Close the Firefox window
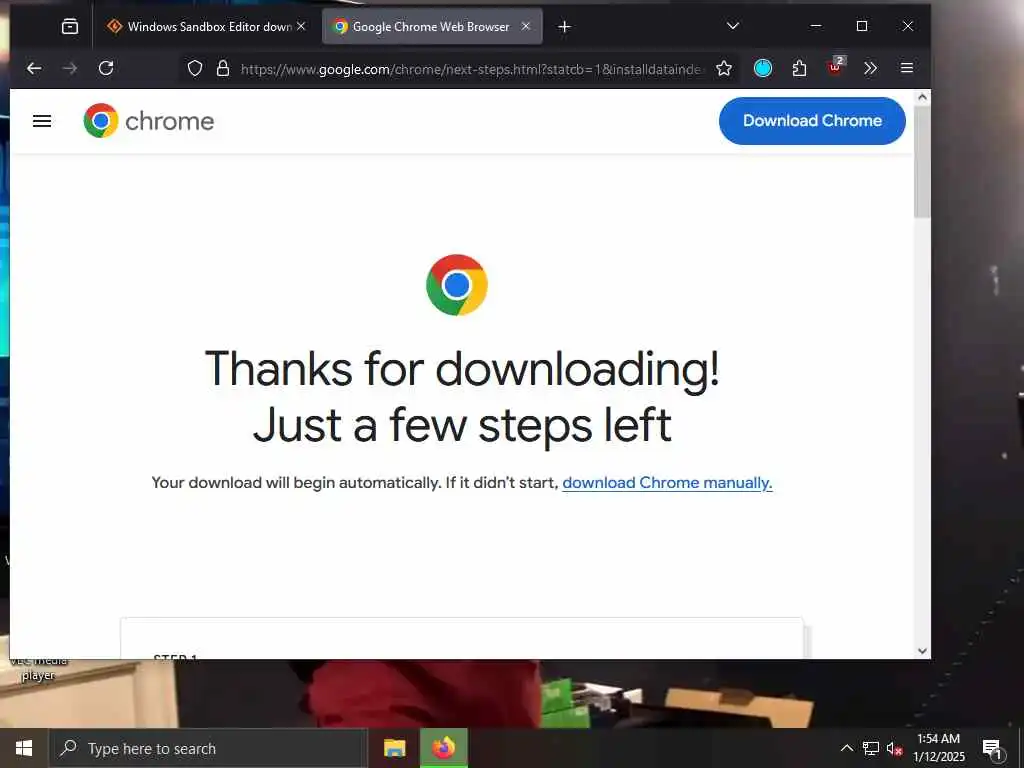 908,26
